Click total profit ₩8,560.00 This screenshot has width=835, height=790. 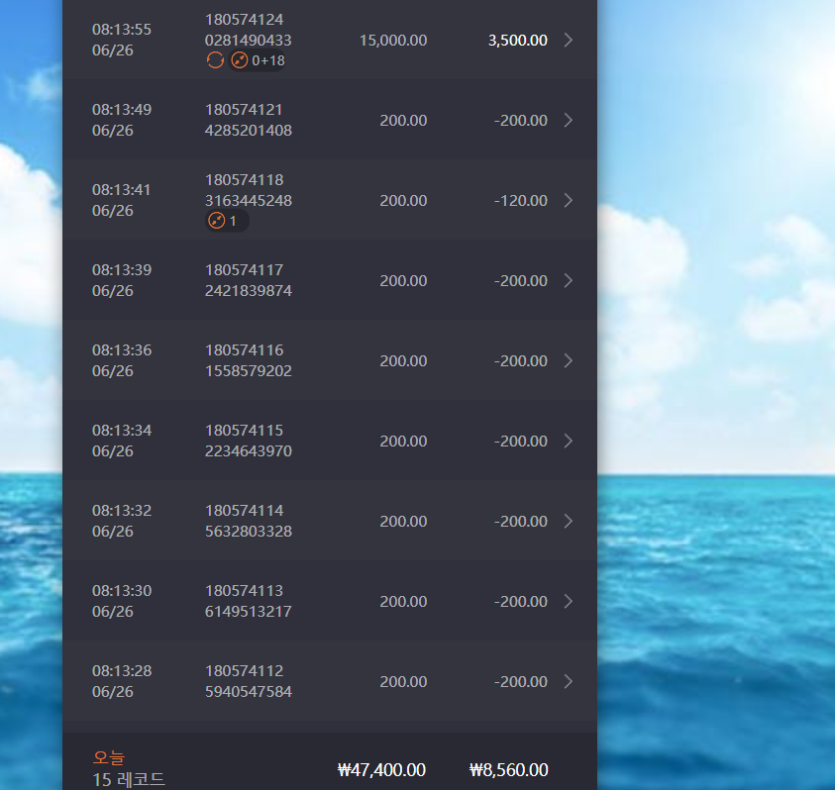(509, 770)
